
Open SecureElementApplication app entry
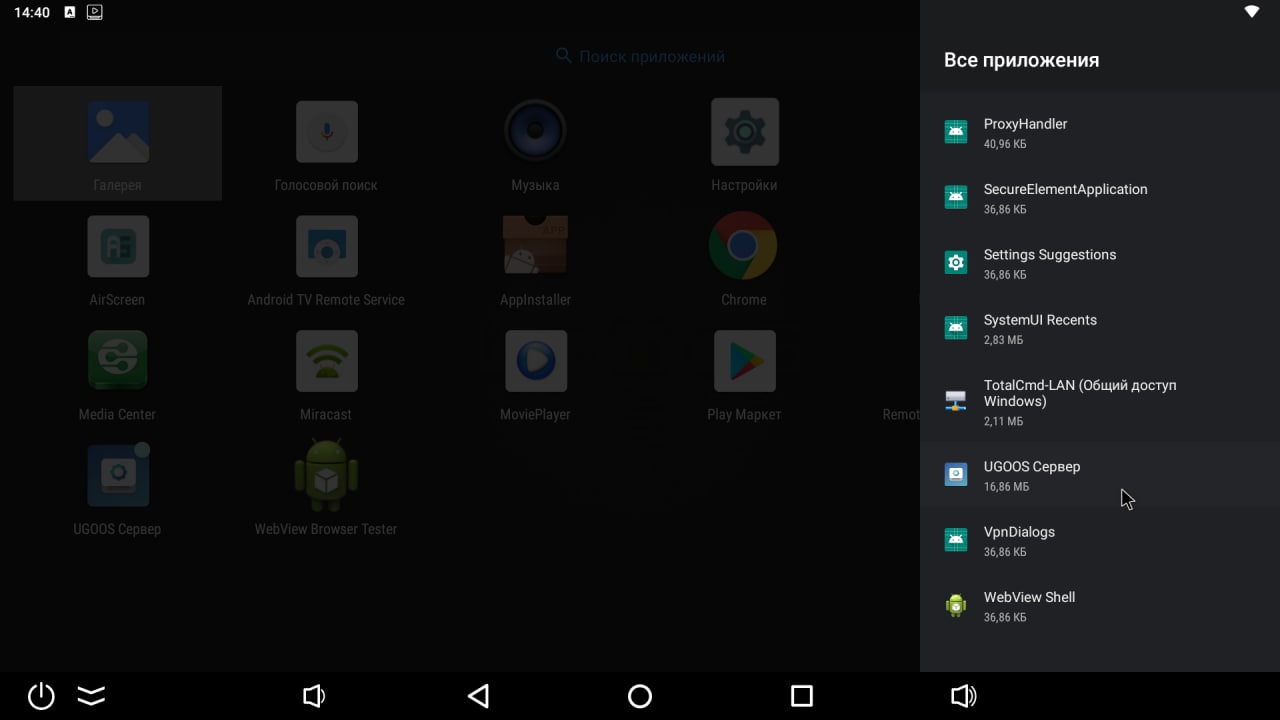point(1100,198)
